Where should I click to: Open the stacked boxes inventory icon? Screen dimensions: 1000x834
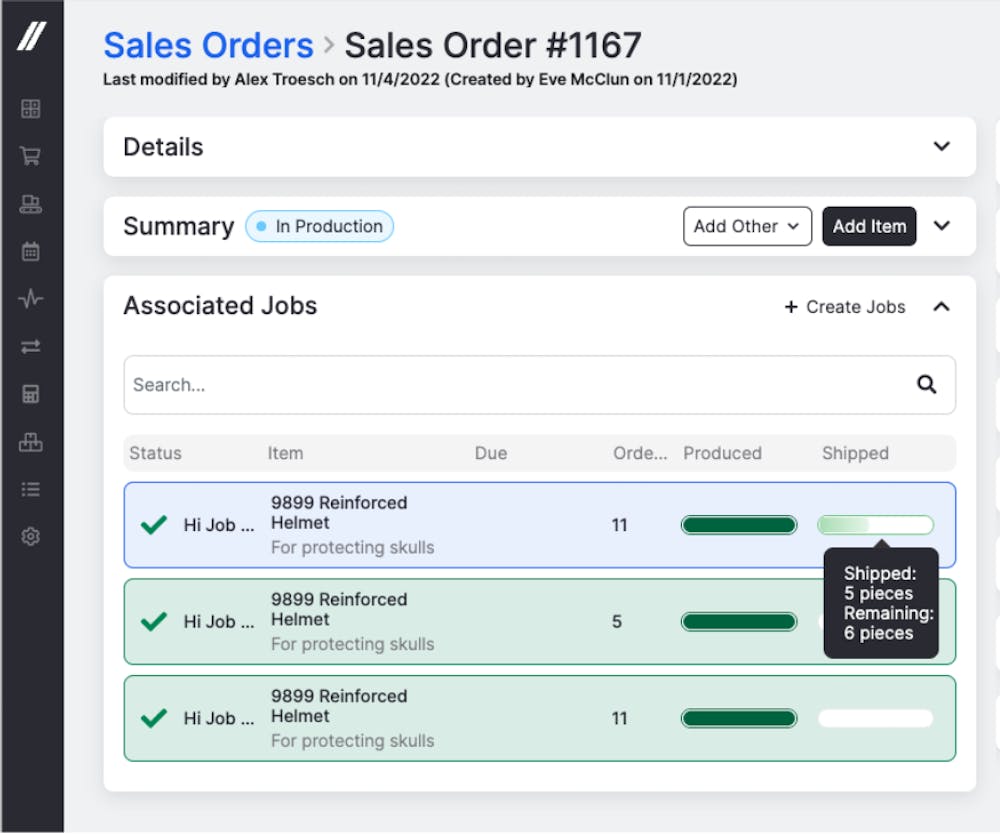(x=31, y=442)
